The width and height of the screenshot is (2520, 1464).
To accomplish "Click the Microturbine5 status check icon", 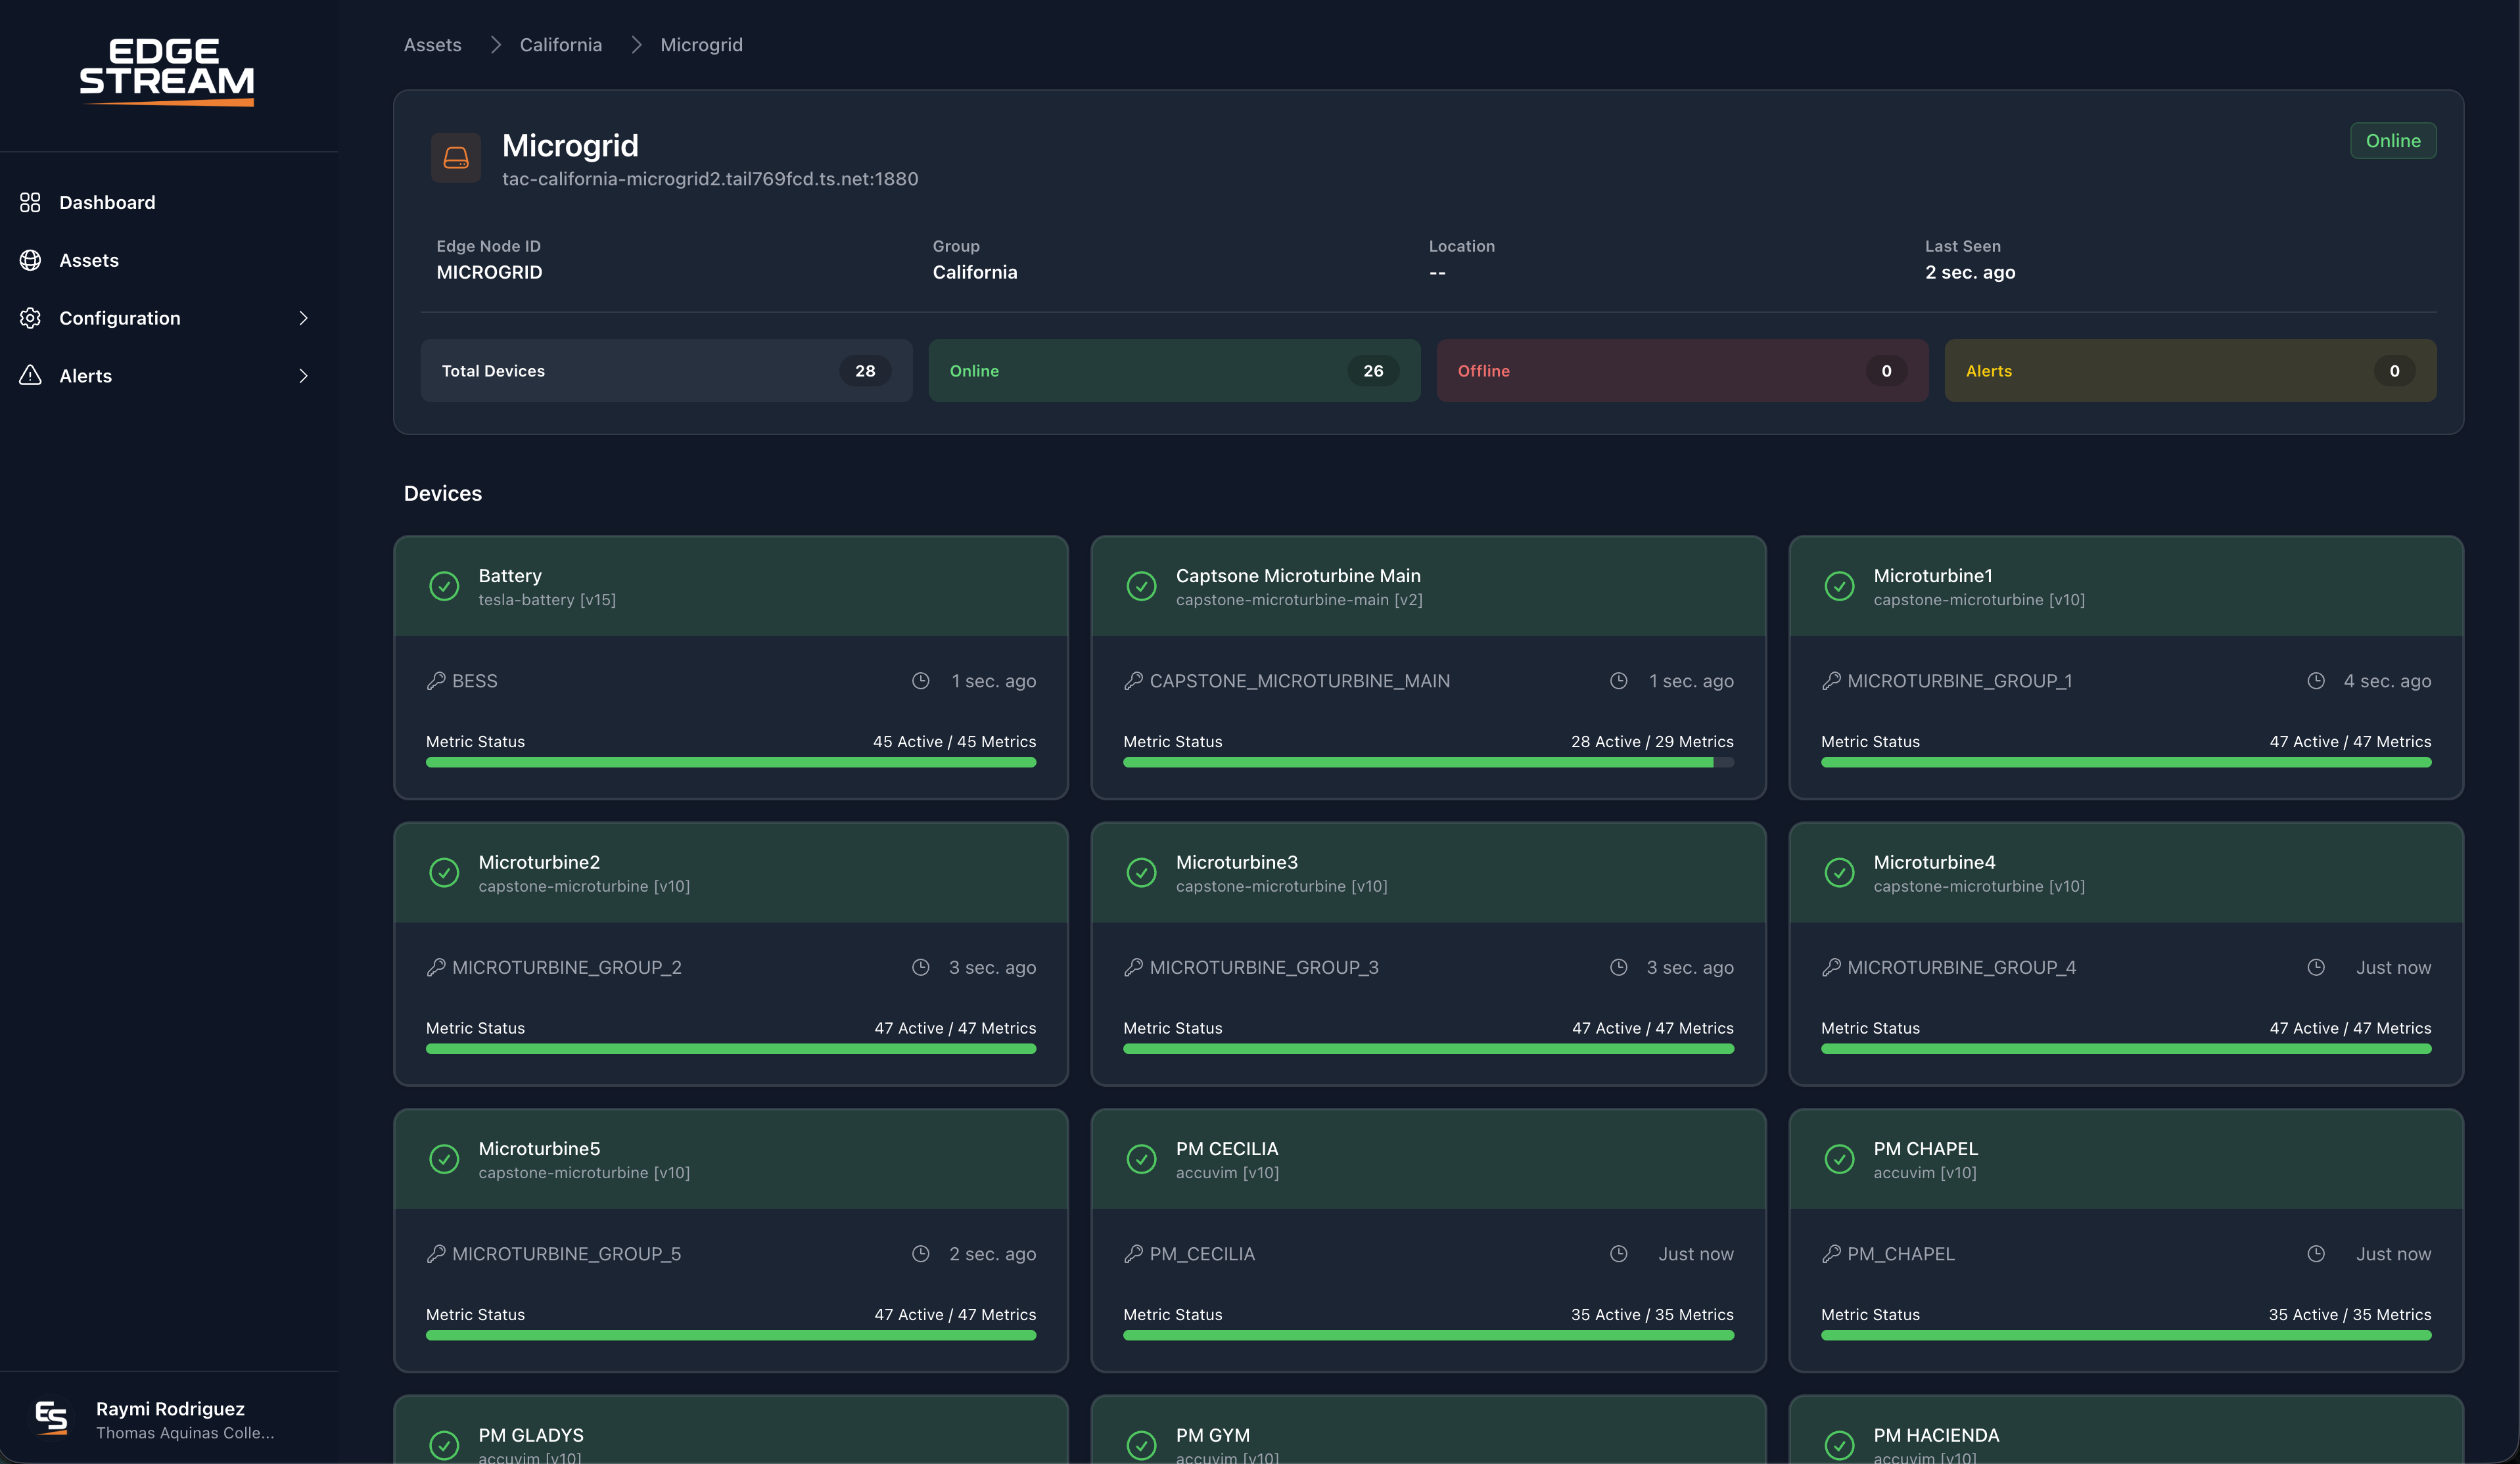I will tap(444, 1158).
